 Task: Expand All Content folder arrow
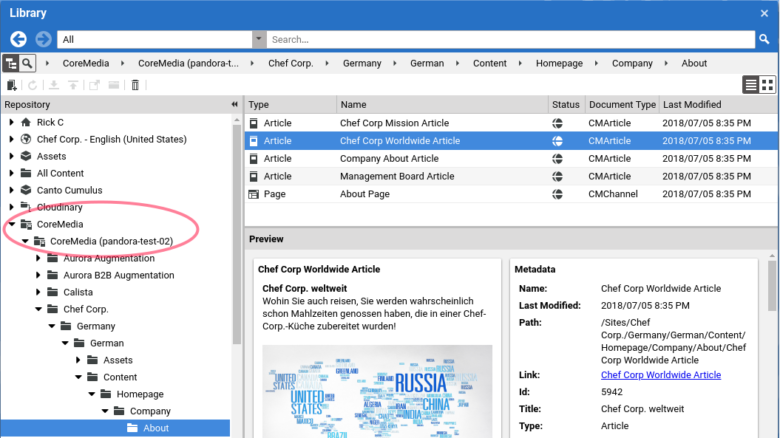(x=11, y=173)
